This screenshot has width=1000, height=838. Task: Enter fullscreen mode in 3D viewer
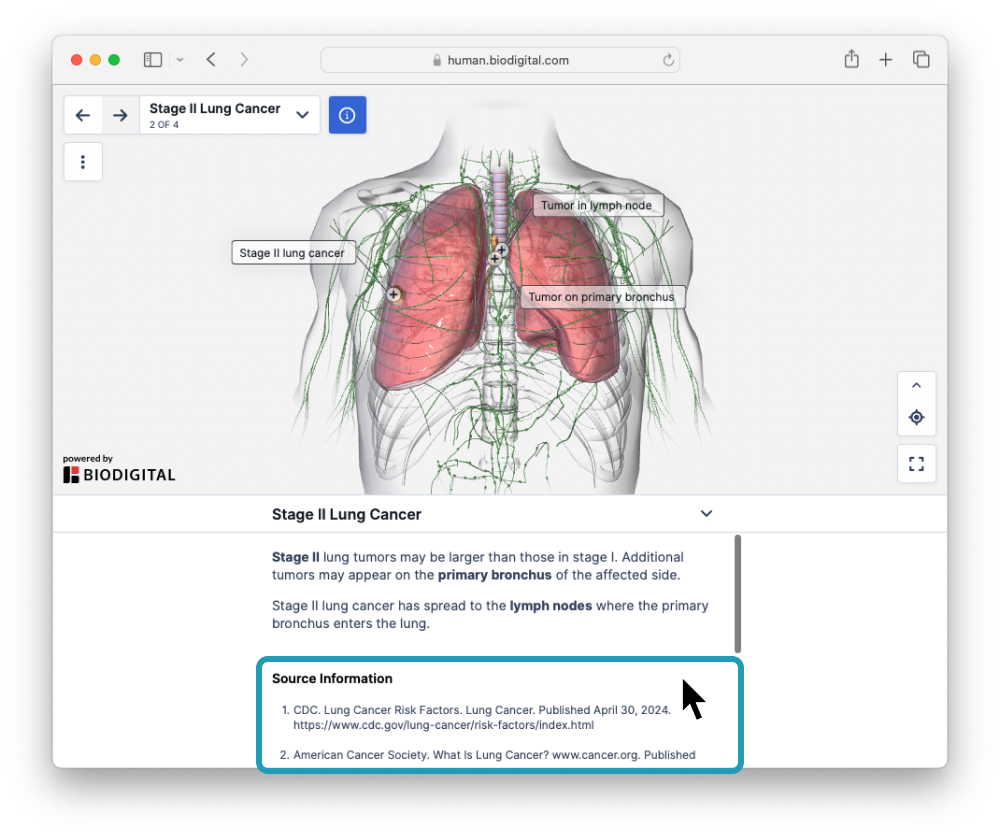916,464
